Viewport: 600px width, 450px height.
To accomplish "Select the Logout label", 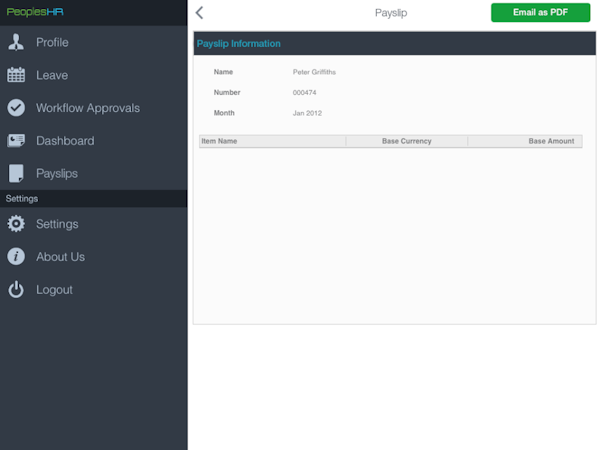I will point(54,290).
